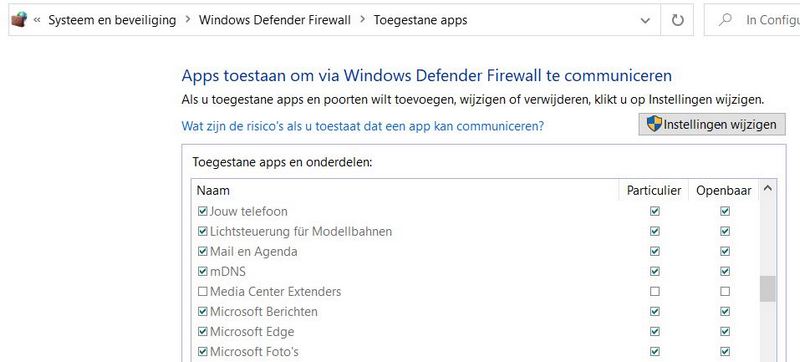The image size is (800, 362).
Task: Click the search magnifier icon
Action: pos(724,20)
